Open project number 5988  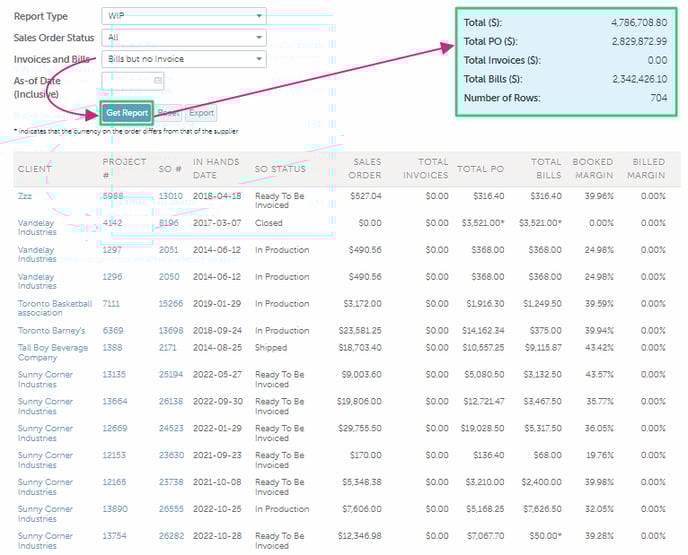coord(113,196)
